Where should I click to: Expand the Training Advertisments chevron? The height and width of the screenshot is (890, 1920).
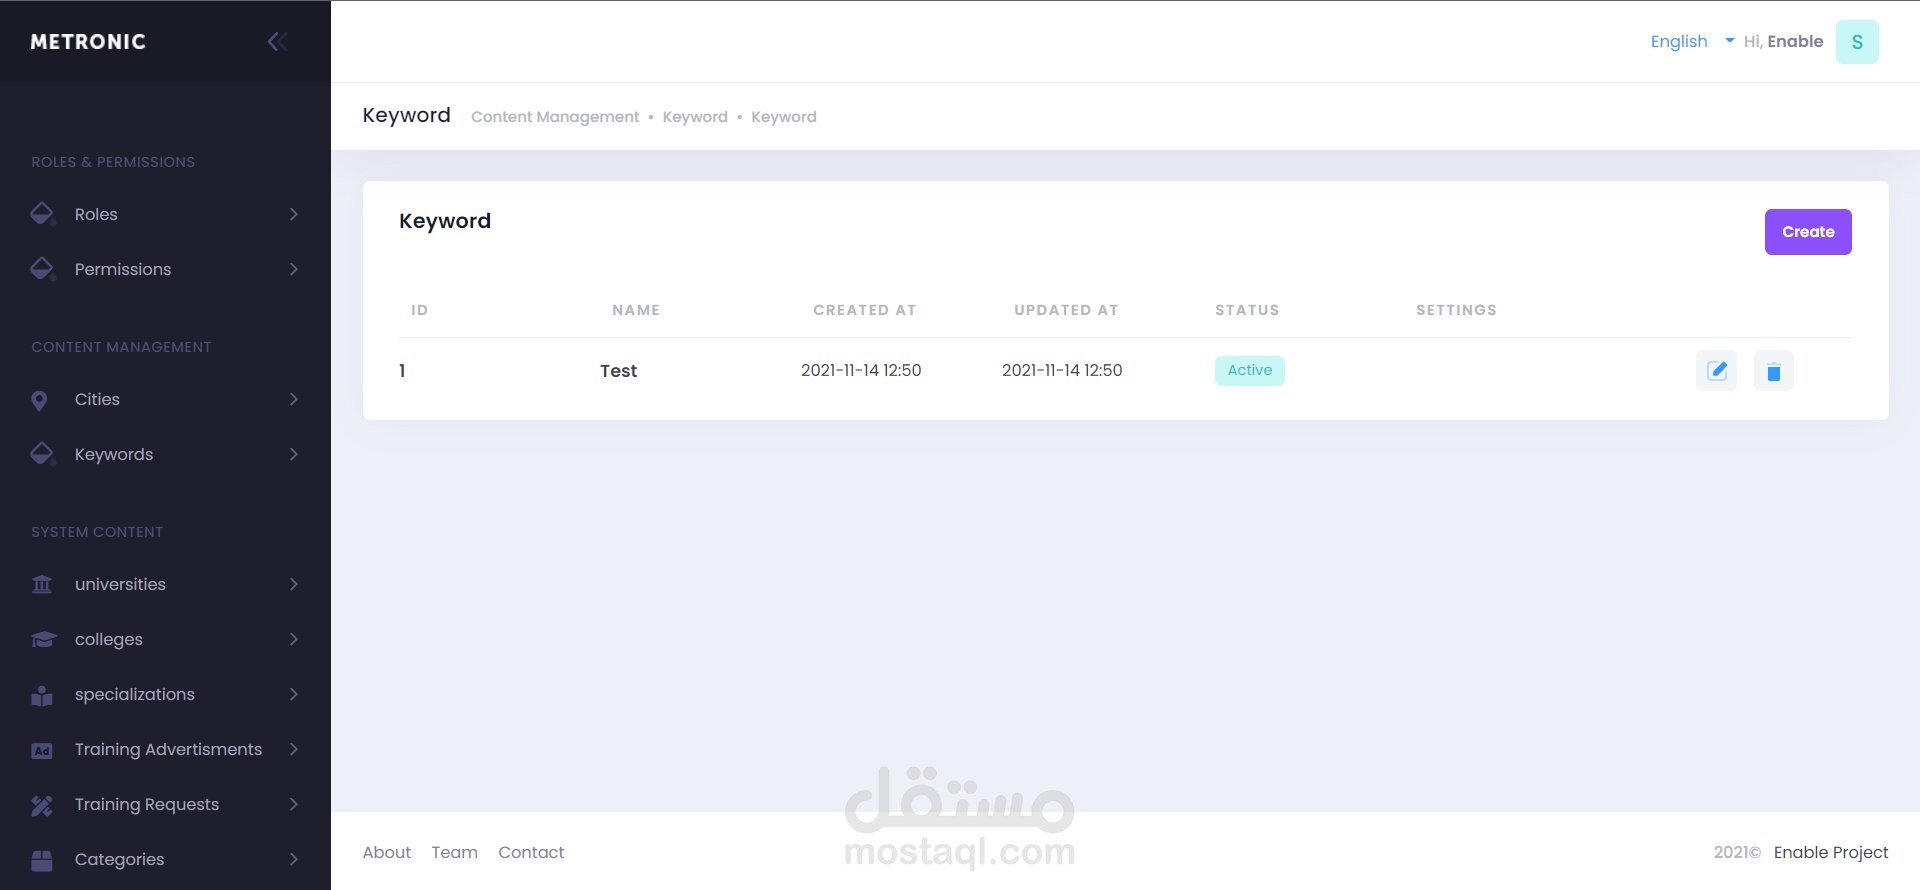pyautogui.click(x=293, y=749)
